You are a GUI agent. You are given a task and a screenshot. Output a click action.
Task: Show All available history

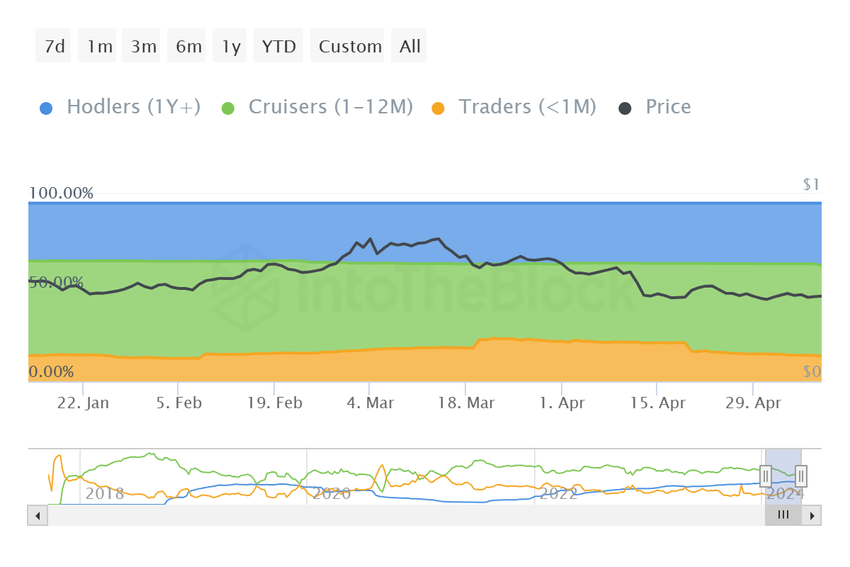(410, 46)
